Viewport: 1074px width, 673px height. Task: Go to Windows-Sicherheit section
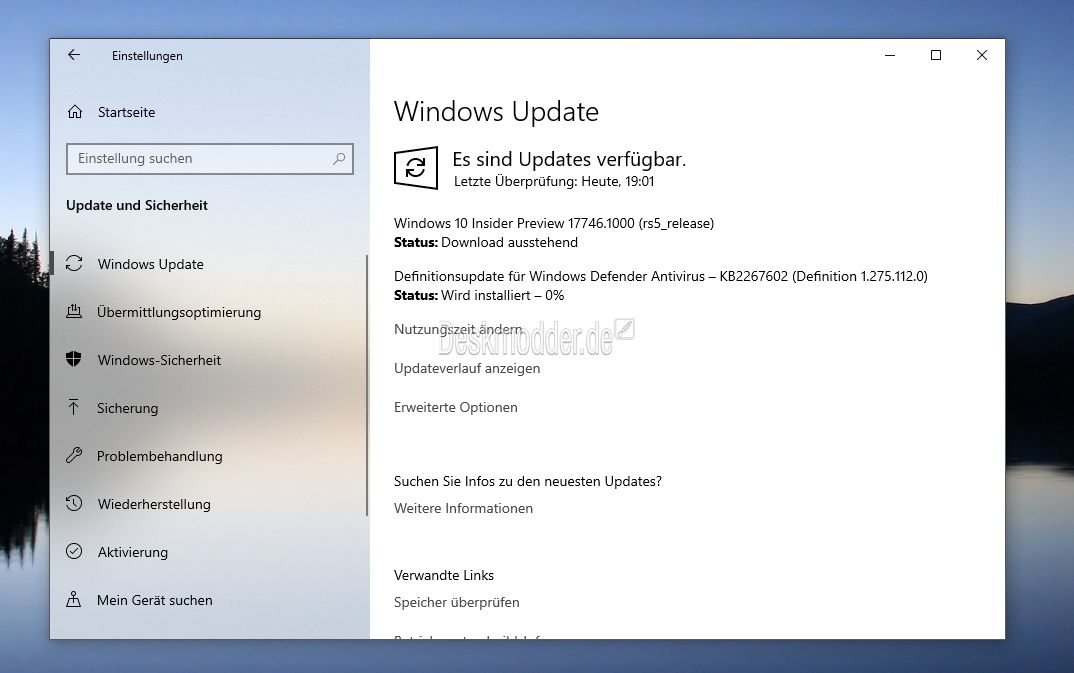[x=159, y=360]
